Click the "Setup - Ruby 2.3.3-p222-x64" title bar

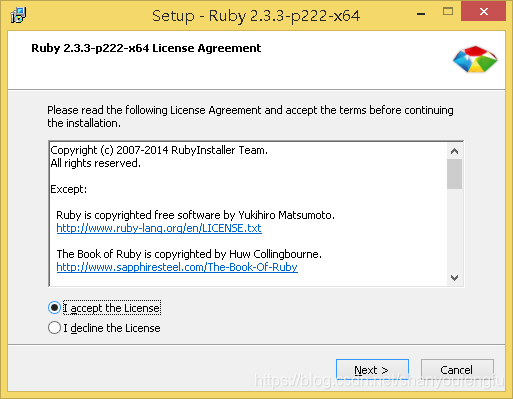pos(256,16)
